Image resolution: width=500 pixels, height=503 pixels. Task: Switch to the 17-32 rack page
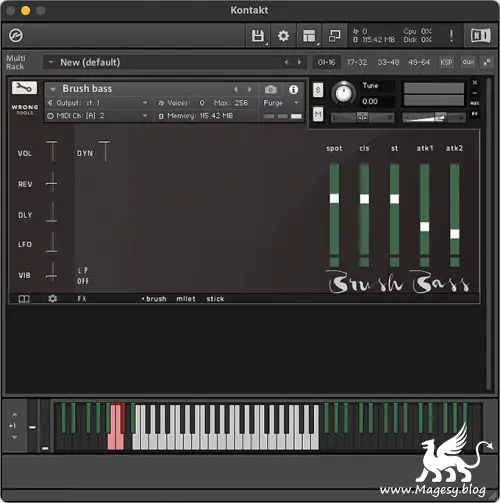(x=357, y=62)
